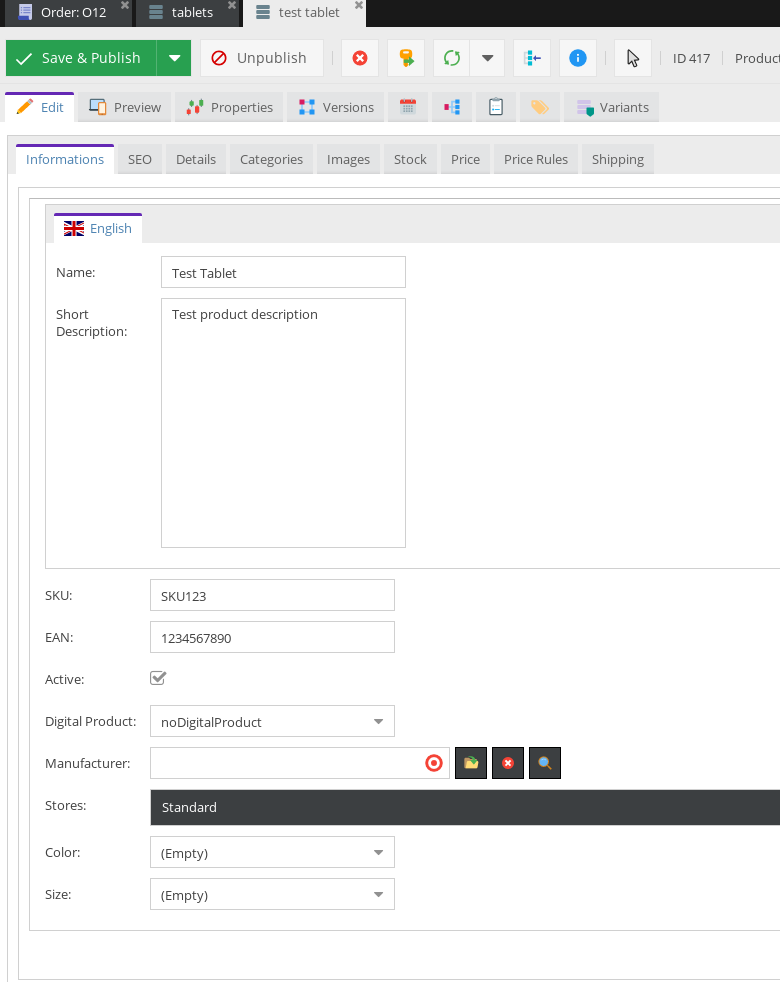Open the Save & Publish dropdown arrow

174,58
